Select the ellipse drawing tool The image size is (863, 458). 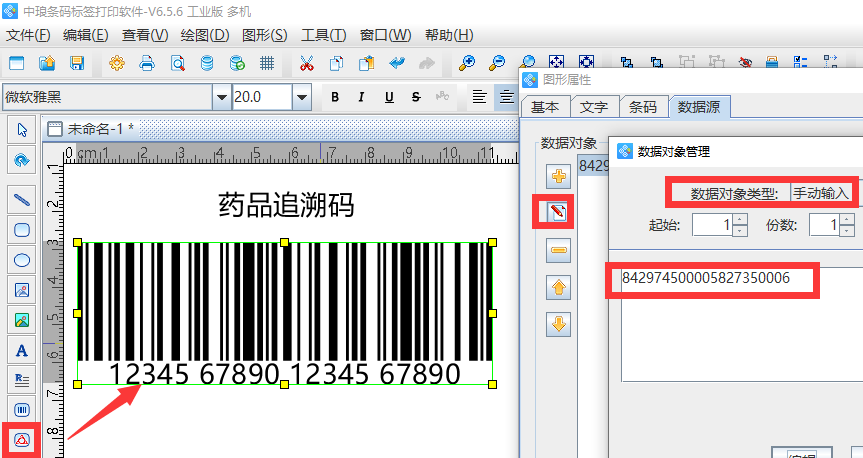click(x=22, y=260)
